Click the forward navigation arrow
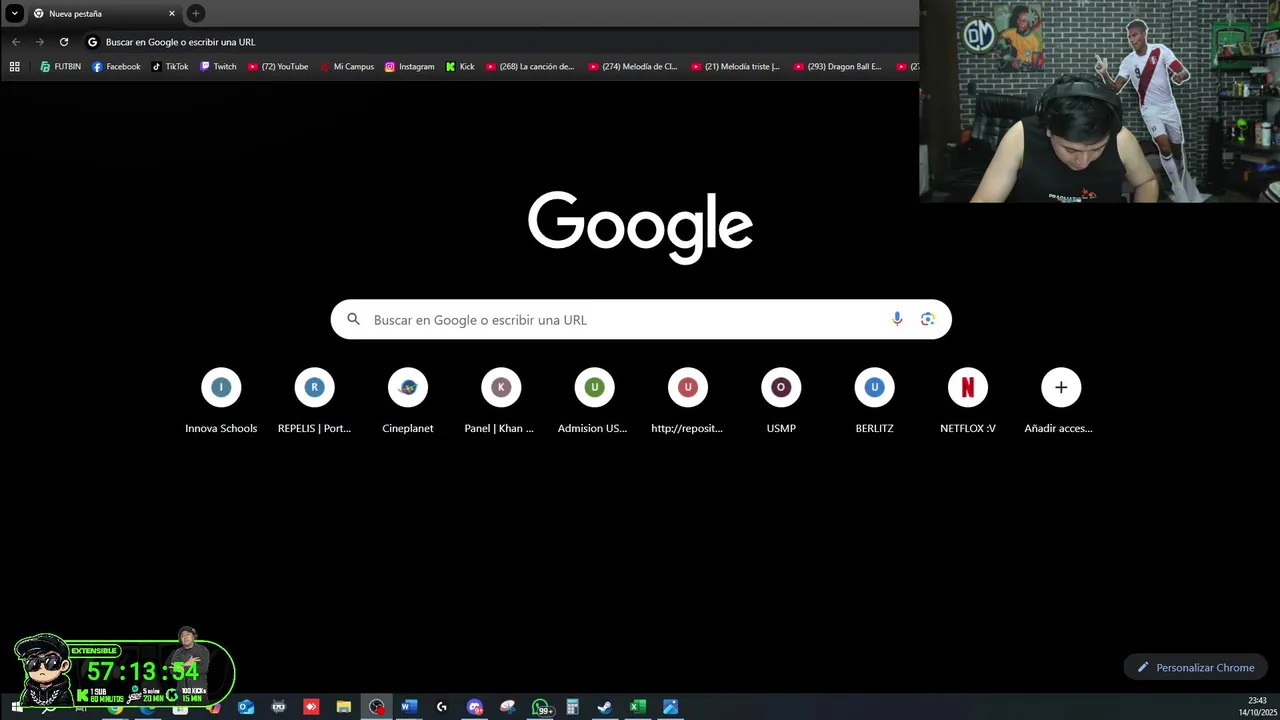The height and width of the screenshot is (720, 1280). [40, 42]
